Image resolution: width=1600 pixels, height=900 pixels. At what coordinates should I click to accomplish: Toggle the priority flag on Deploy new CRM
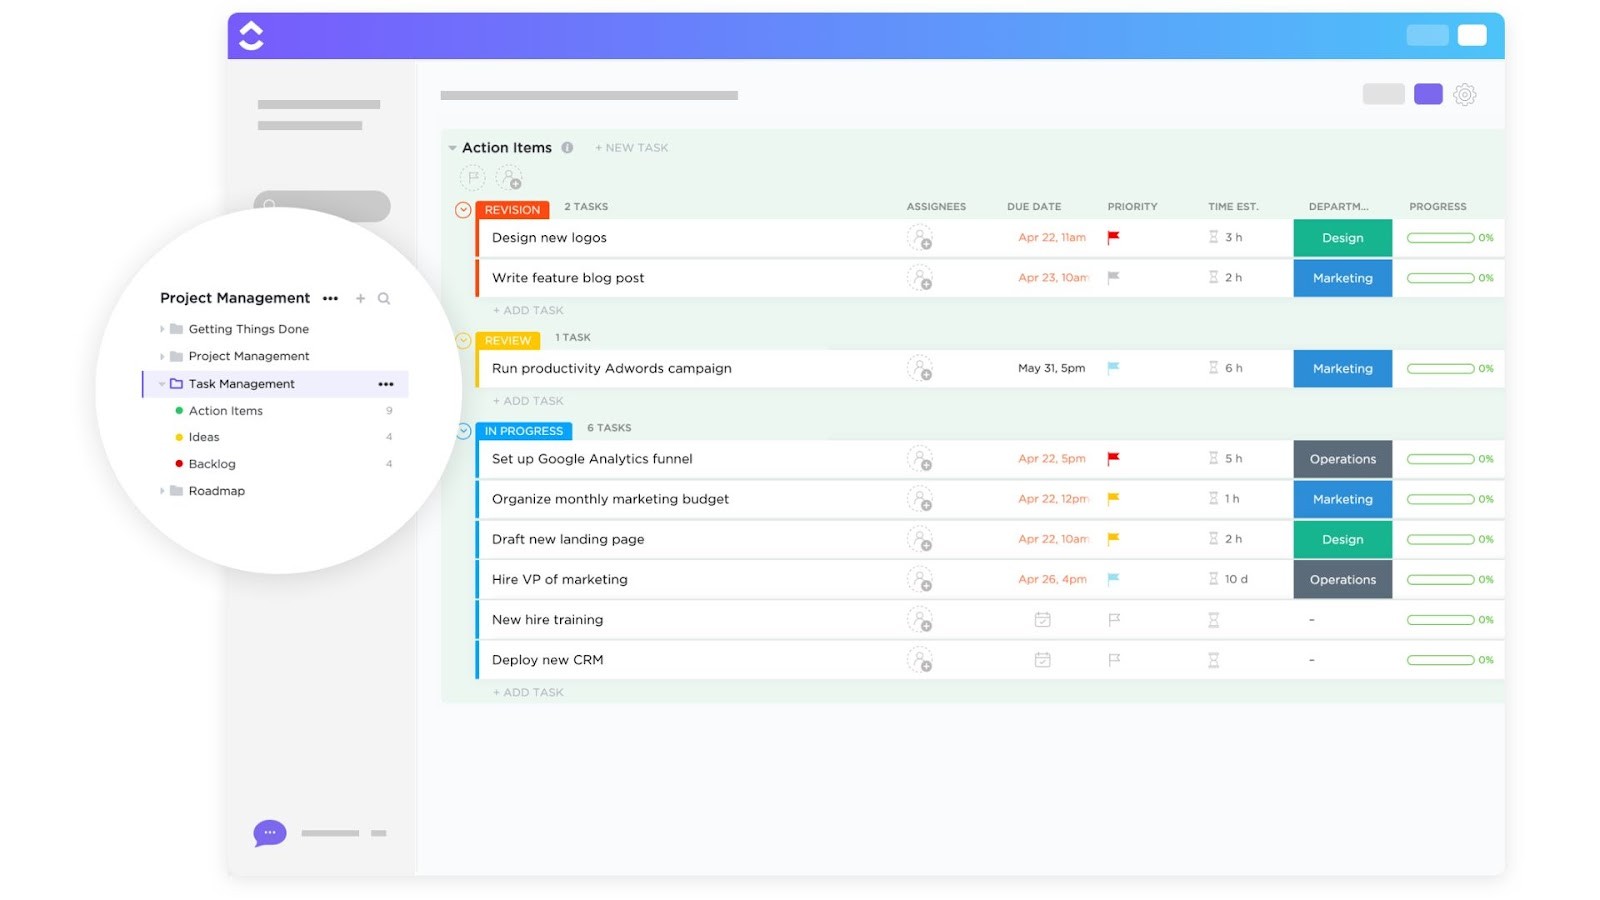coord(1112,659)
